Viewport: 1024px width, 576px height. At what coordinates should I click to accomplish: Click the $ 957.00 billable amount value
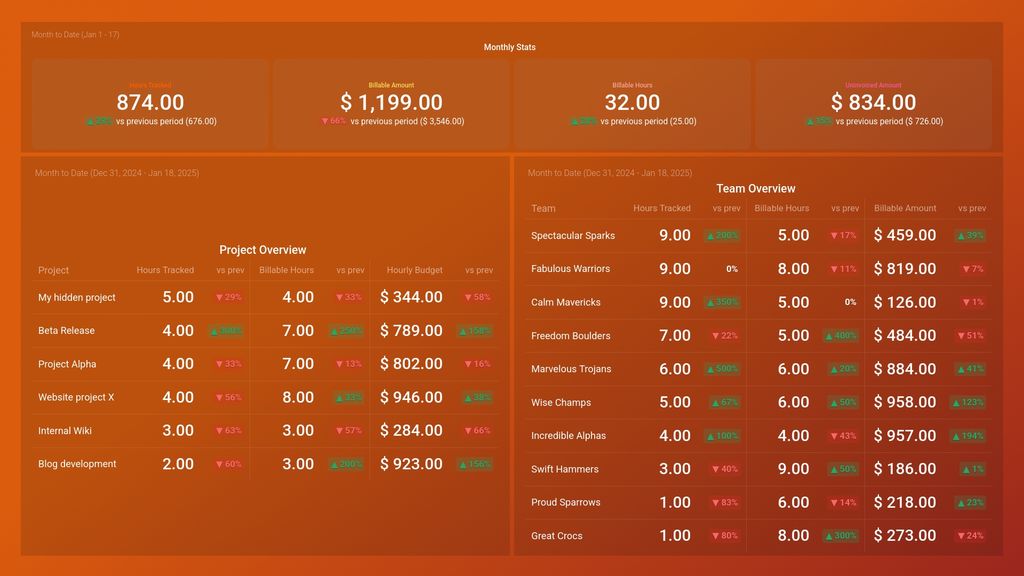pos(905,436)
